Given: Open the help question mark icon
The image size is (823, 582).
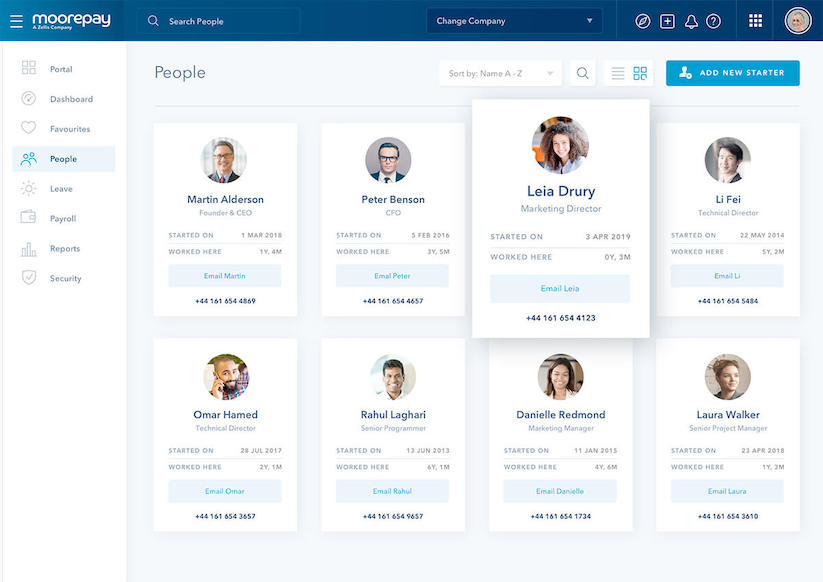Looking at the screenshot, I should (x=713, y=21).
